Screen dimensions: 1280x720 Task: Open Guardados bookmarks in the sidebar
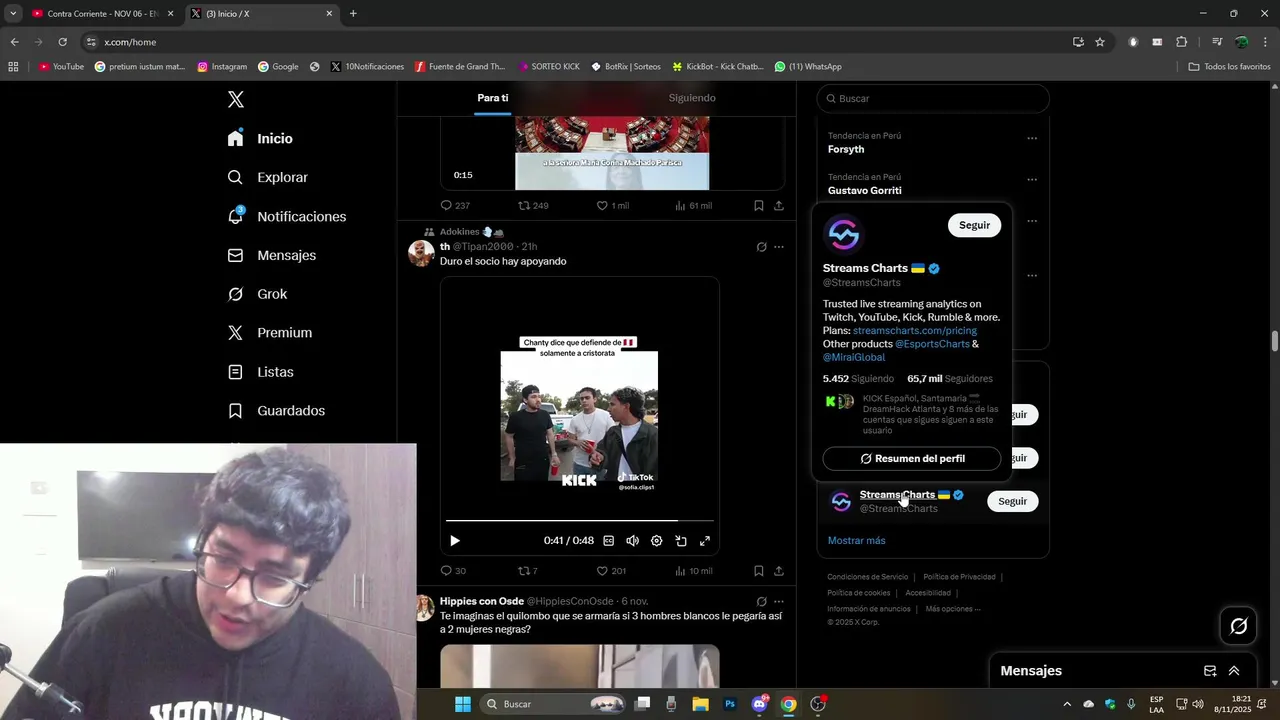click(x=277, y=411)
